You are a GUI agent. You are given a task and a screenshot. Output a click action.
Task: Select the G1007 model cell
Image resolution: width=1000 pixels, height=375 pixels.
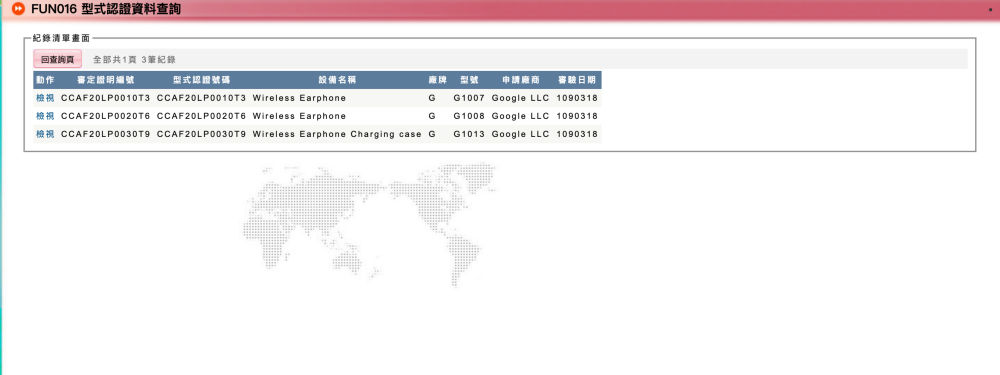pos(469,98)
